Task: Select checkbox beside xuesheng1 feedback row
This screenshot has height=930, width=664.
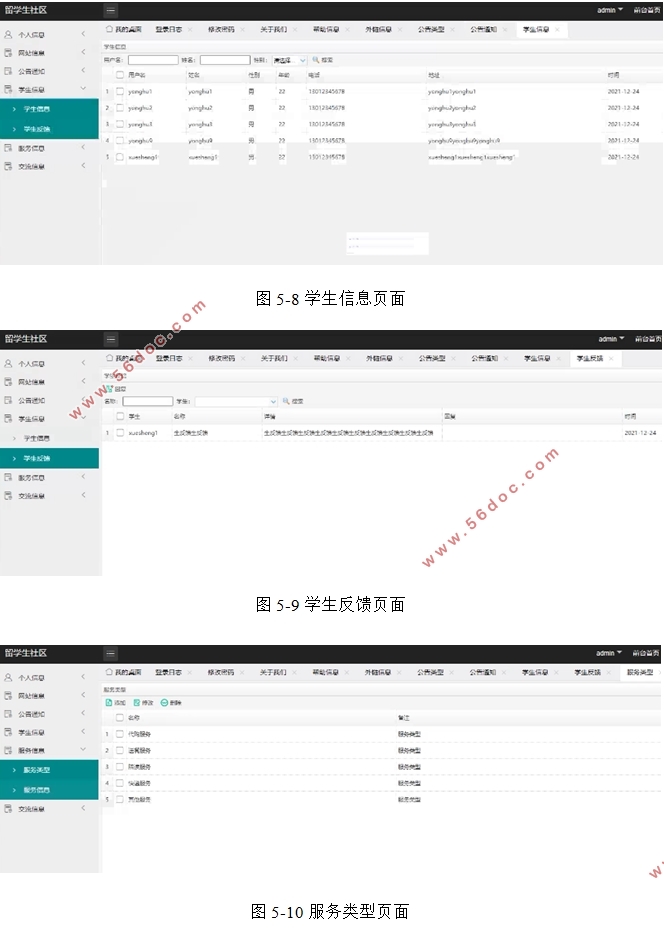Action: point(119,433)
